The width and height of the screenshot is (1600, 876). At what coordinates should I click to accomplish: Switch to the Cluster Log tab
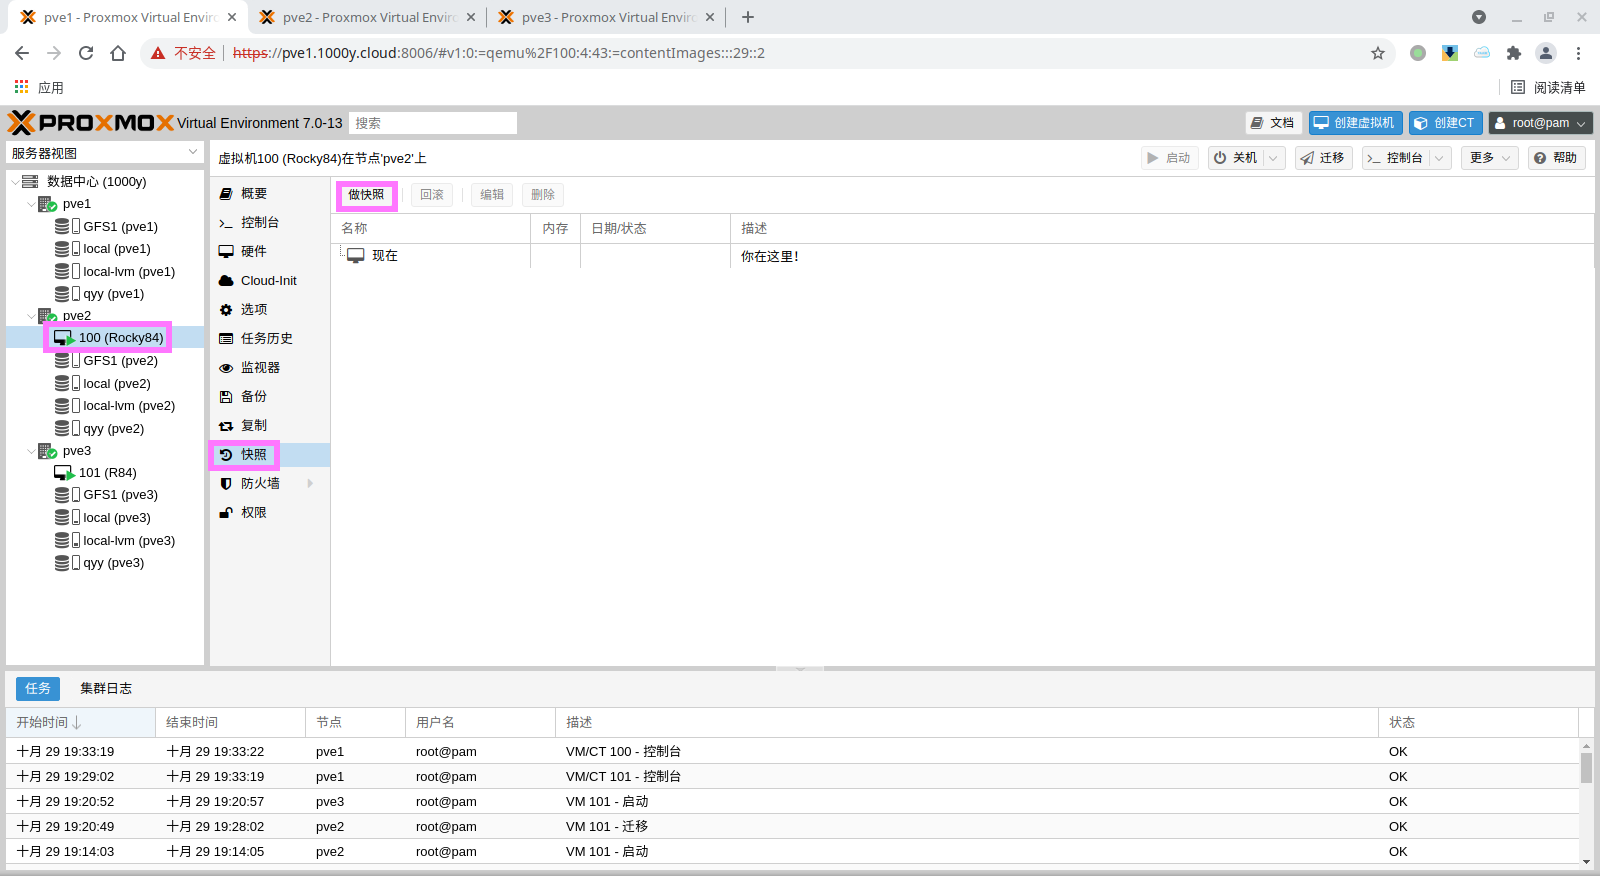[106, 688]
